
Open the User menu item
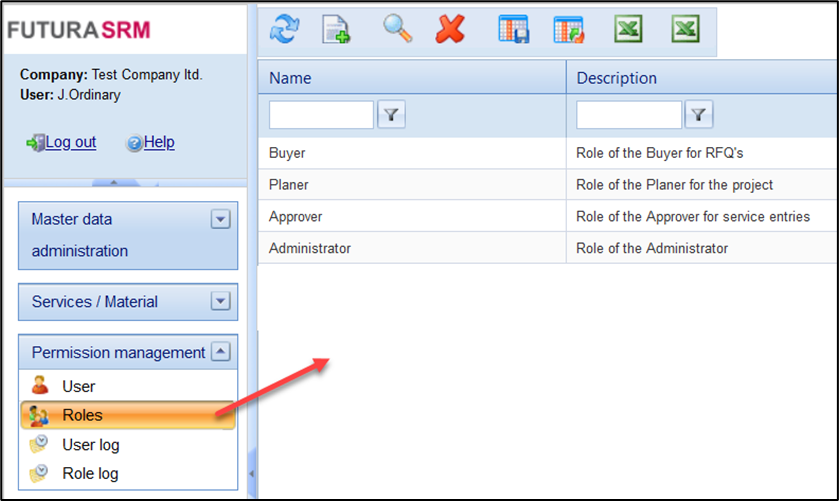tap(79, 386)
